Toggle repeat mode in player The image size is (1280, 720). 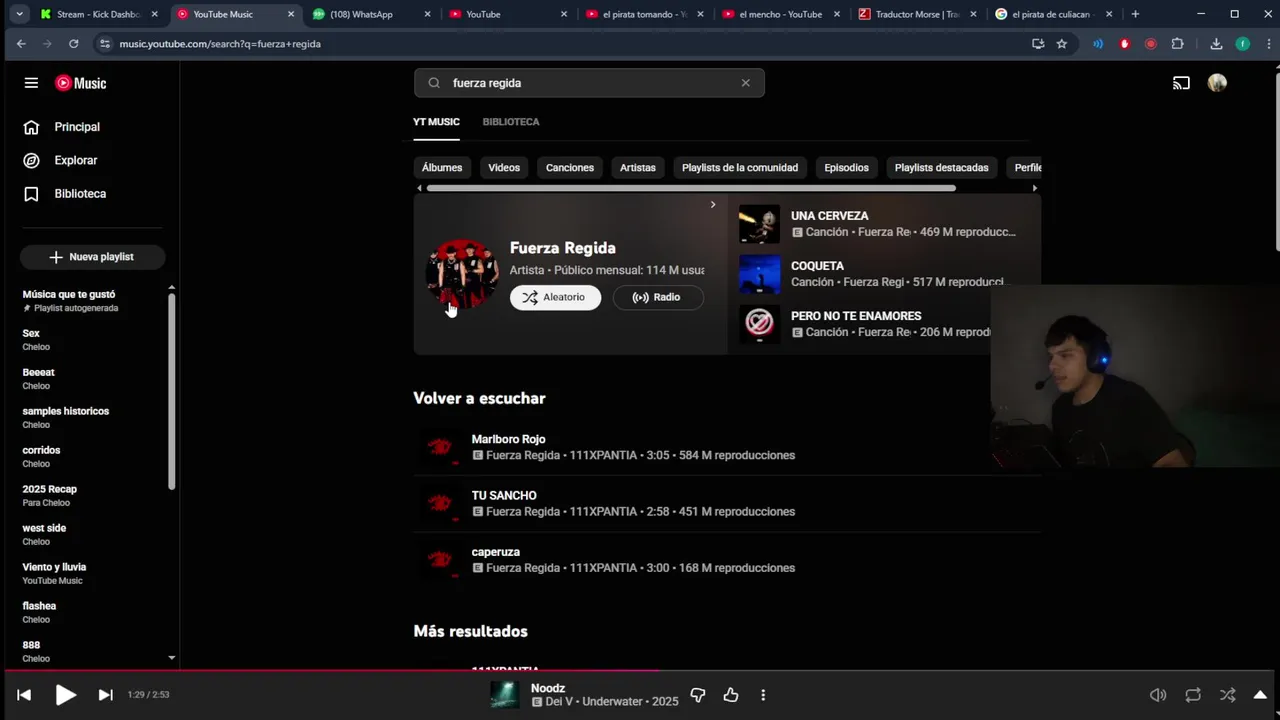click(x=1193, y=695)
